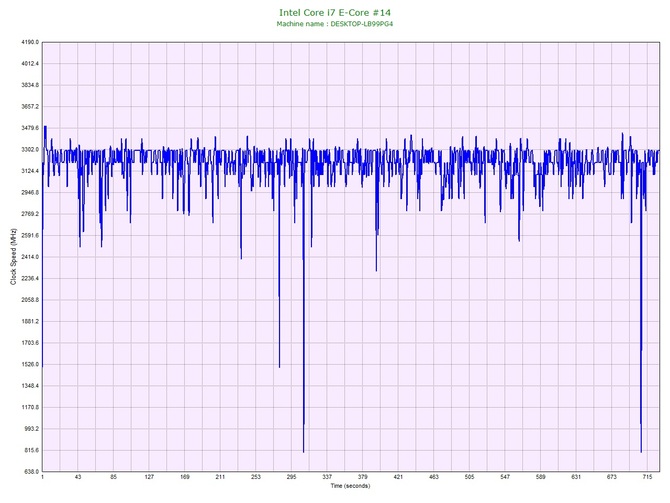Click the 43 tick on the time axis
Screen dimensions: 670x503
pyautogui.click(x=78, y=478)
